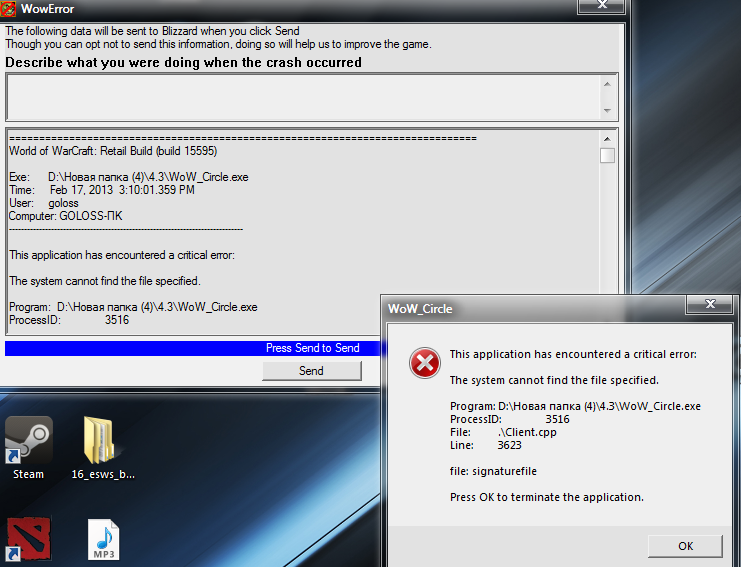Screen dimensions: 741x567
Task: Click scroll-up arrow of crash log pane
Action: [607, 139]
